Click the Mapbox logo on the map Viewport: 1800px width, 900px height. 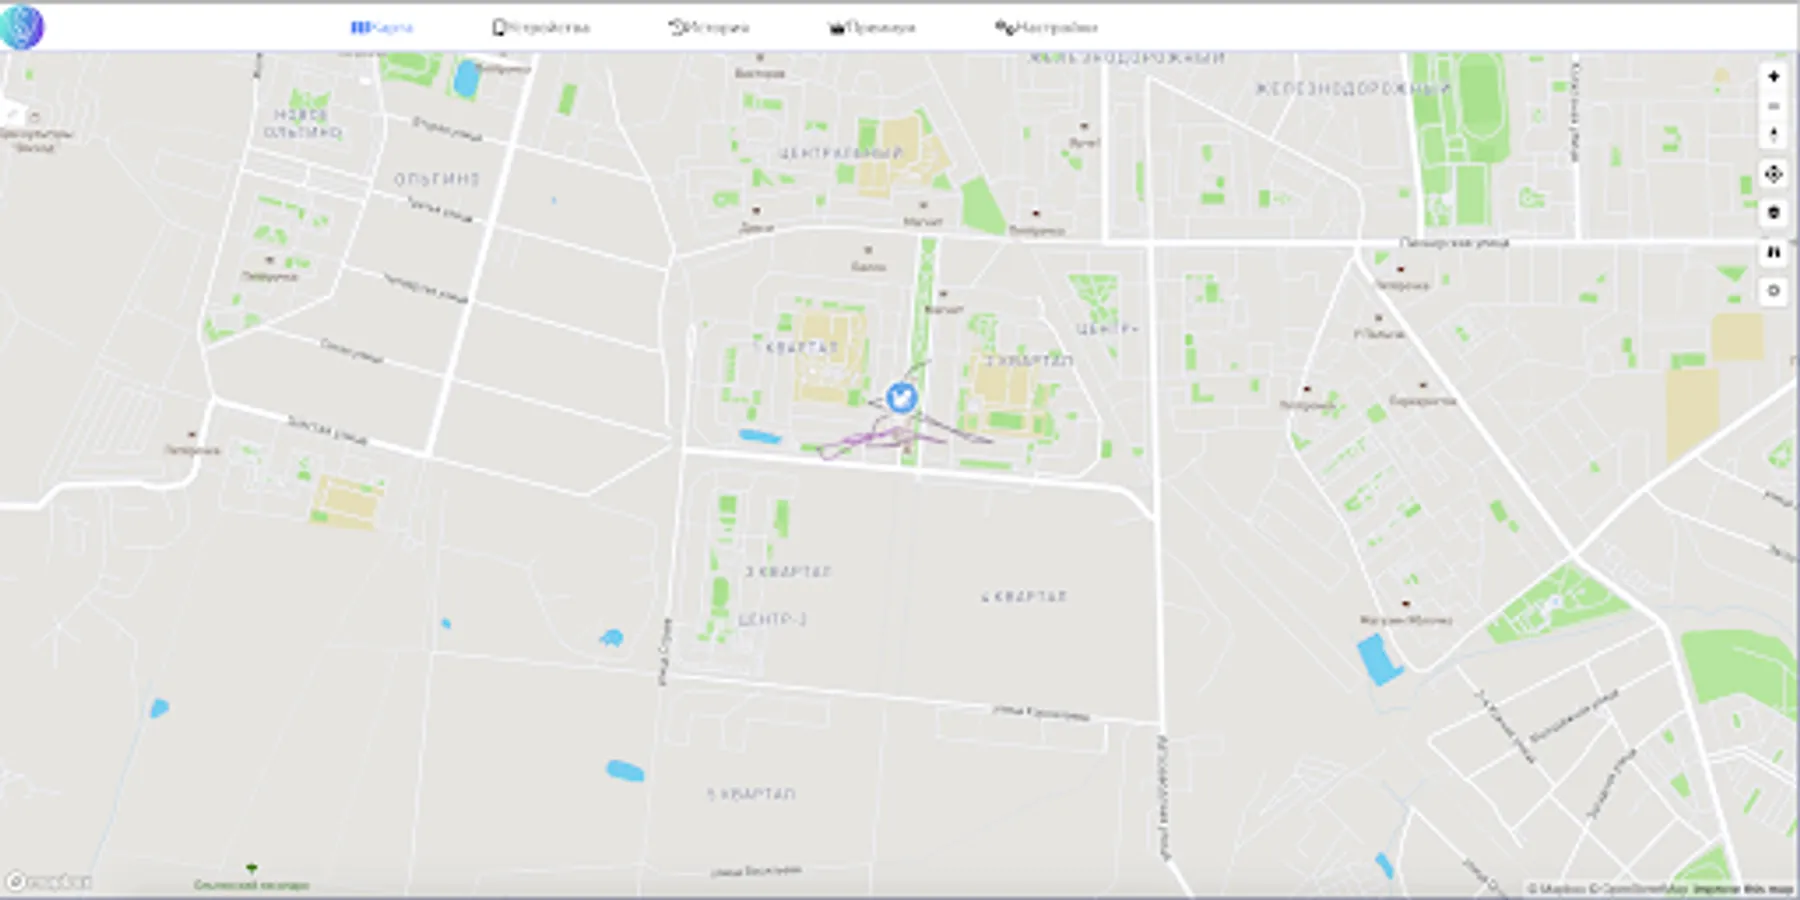(x=49, y=882)
